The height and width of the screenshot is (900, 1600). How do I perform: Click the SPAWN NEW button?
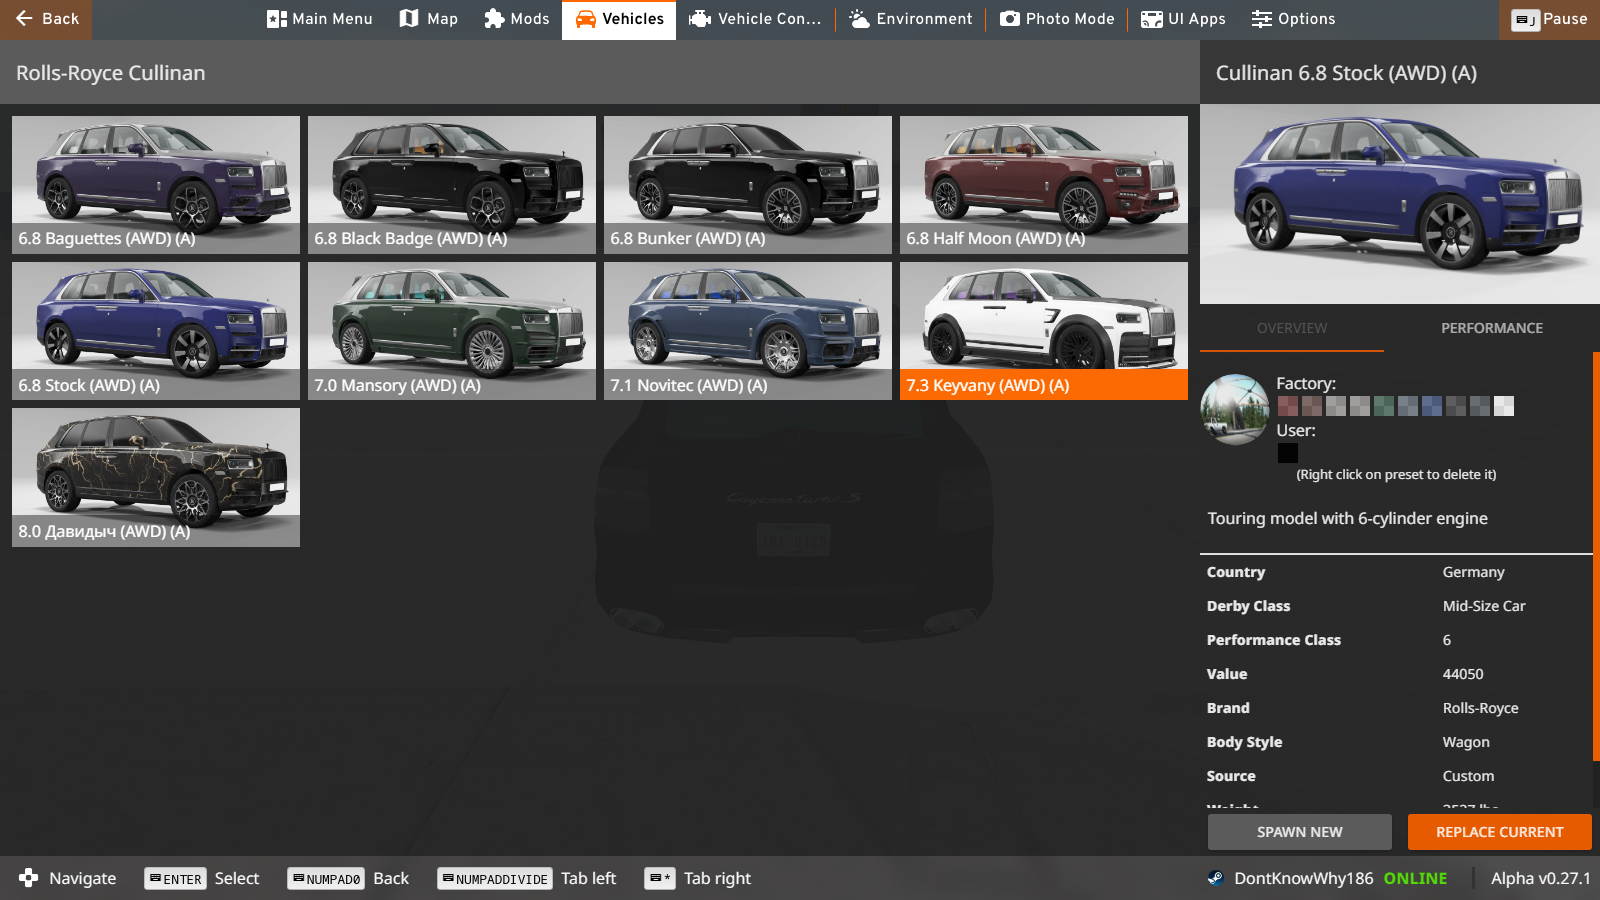(1299, 832)
